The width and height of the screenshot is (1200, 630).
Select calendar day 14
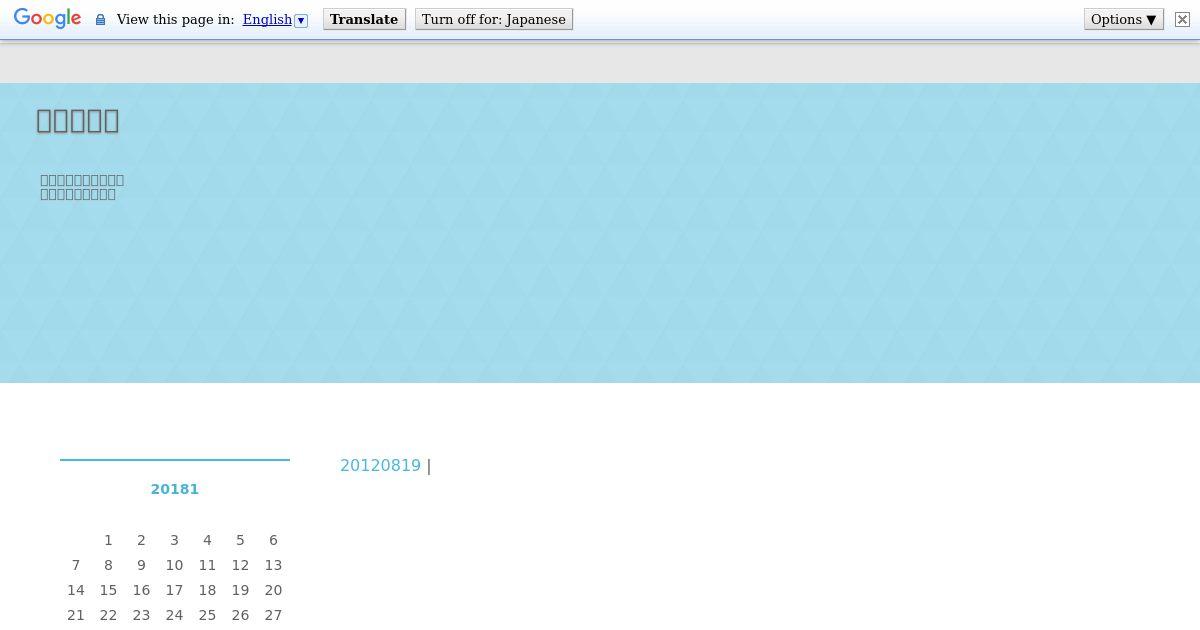tap(75, 590)
